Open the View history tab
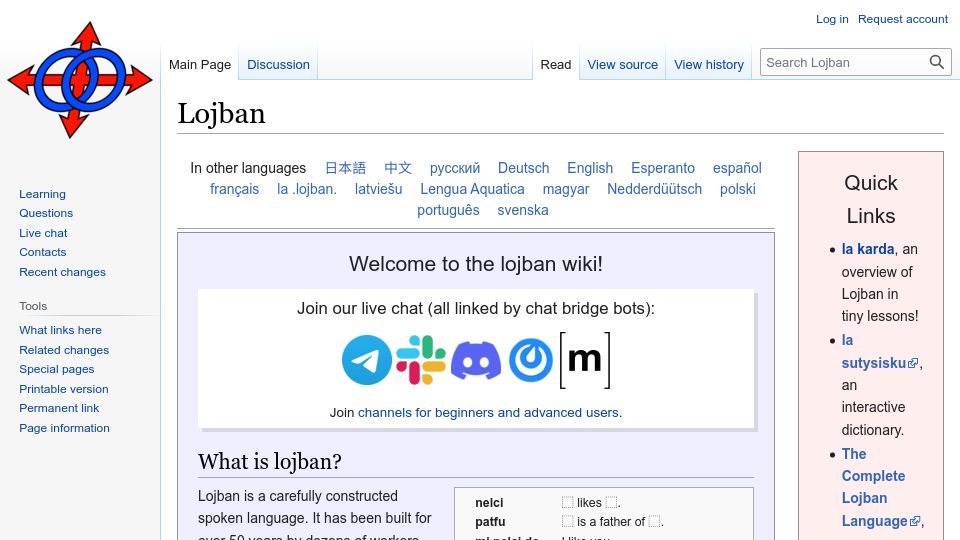Image resolution: width=960 pixels, height=540 pixels. [x=709, y=64]
